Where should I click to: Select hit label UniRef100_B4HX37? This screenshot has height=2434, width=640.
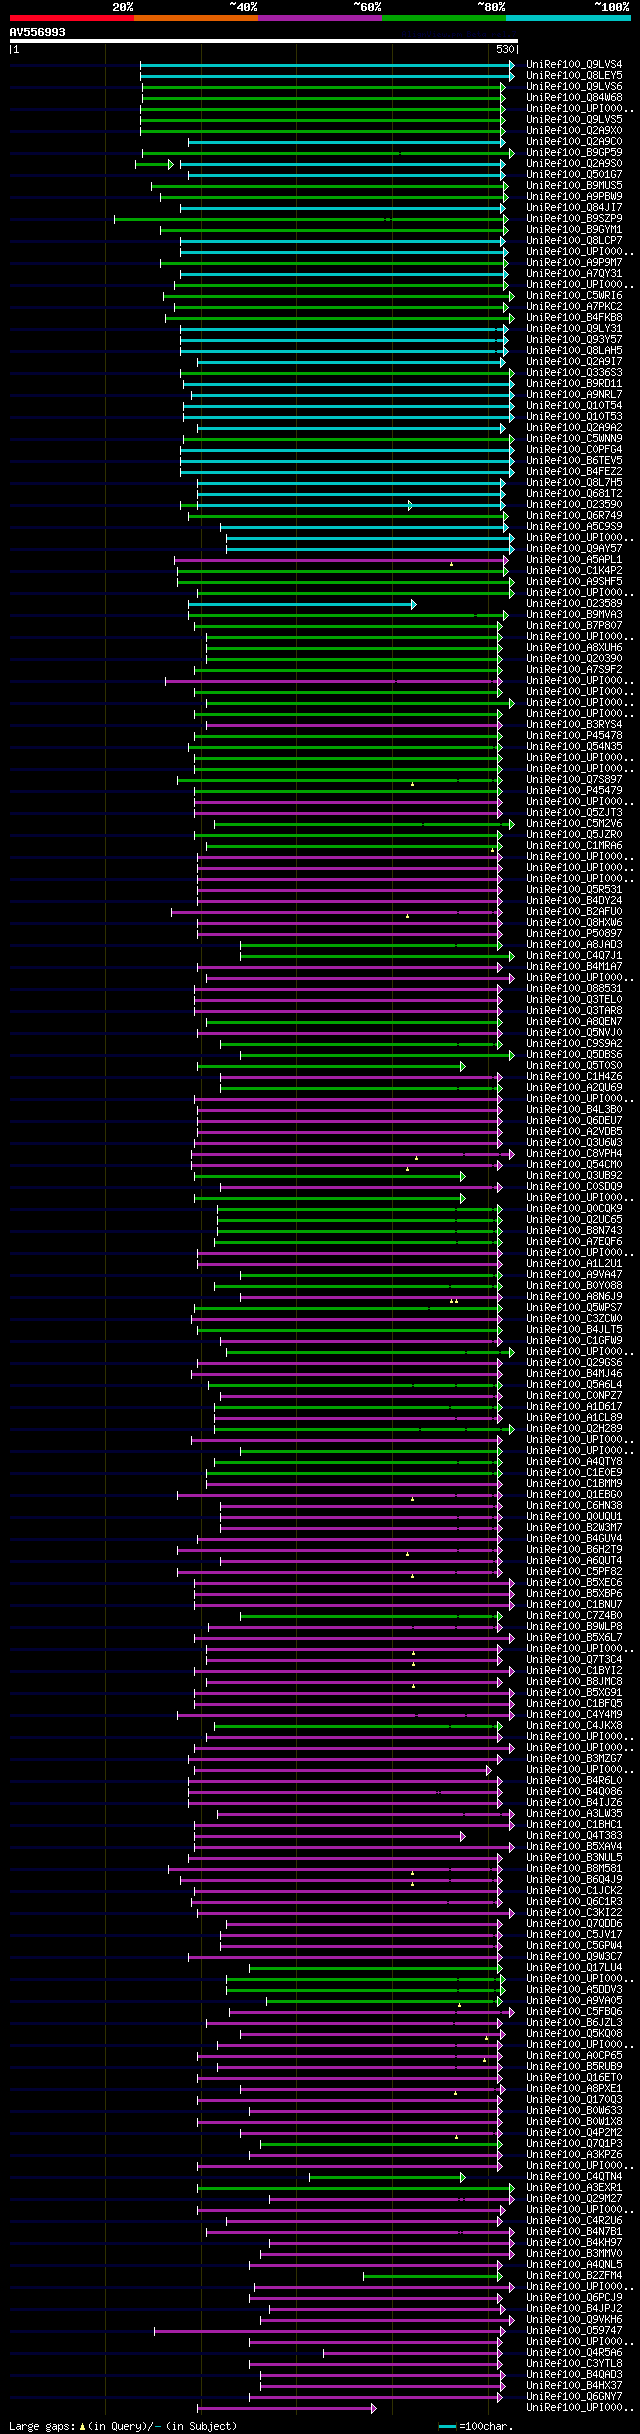click(x=574, y=2385)
